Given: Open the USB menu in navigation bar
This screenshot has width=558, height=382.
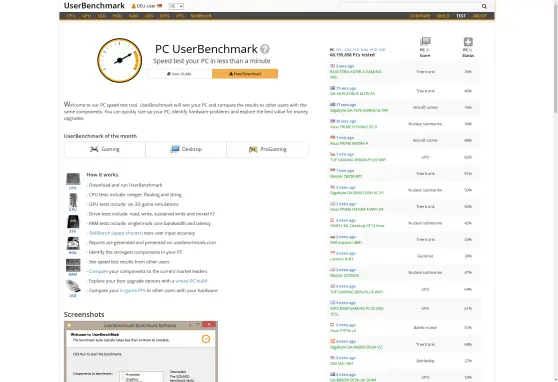Looking at the screenshot, I should click(149, 16).
